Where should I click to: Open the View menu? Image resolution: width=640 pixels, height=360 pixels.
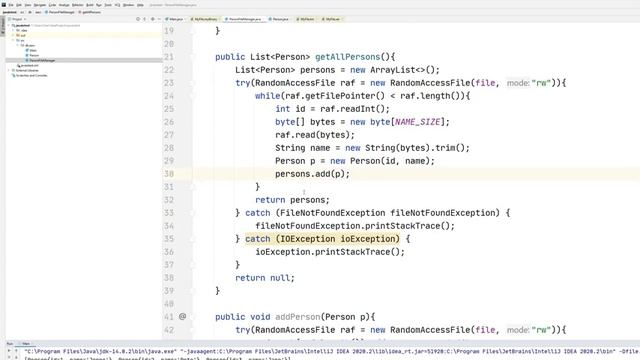28,5
